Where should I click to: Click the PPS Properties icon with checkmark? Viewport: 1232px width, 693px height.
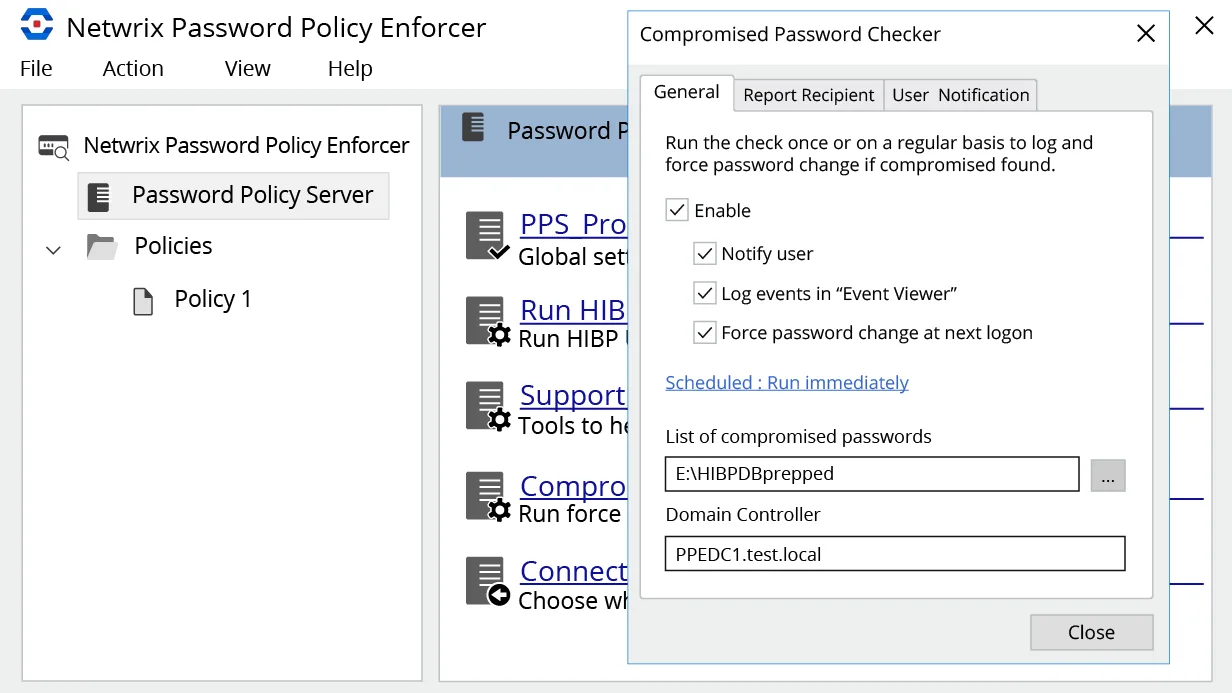coord(488,237)
